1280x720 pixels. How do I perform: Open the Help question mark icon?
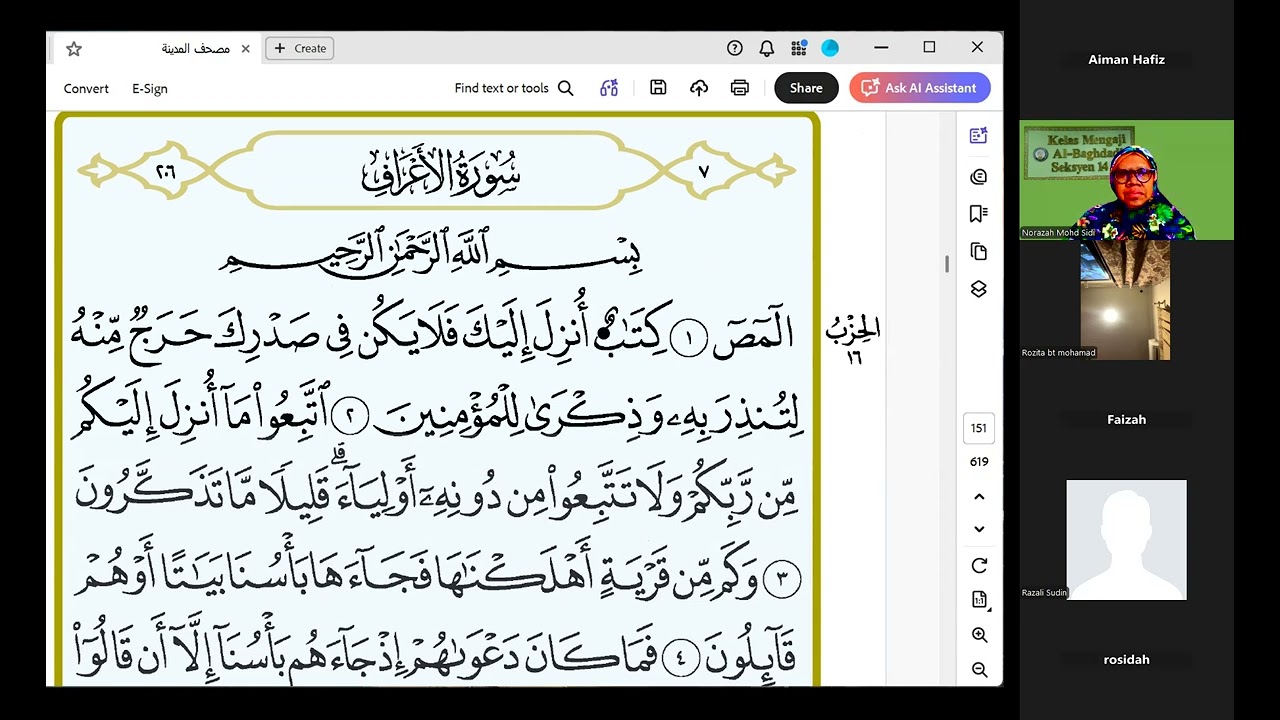[735, 48]
